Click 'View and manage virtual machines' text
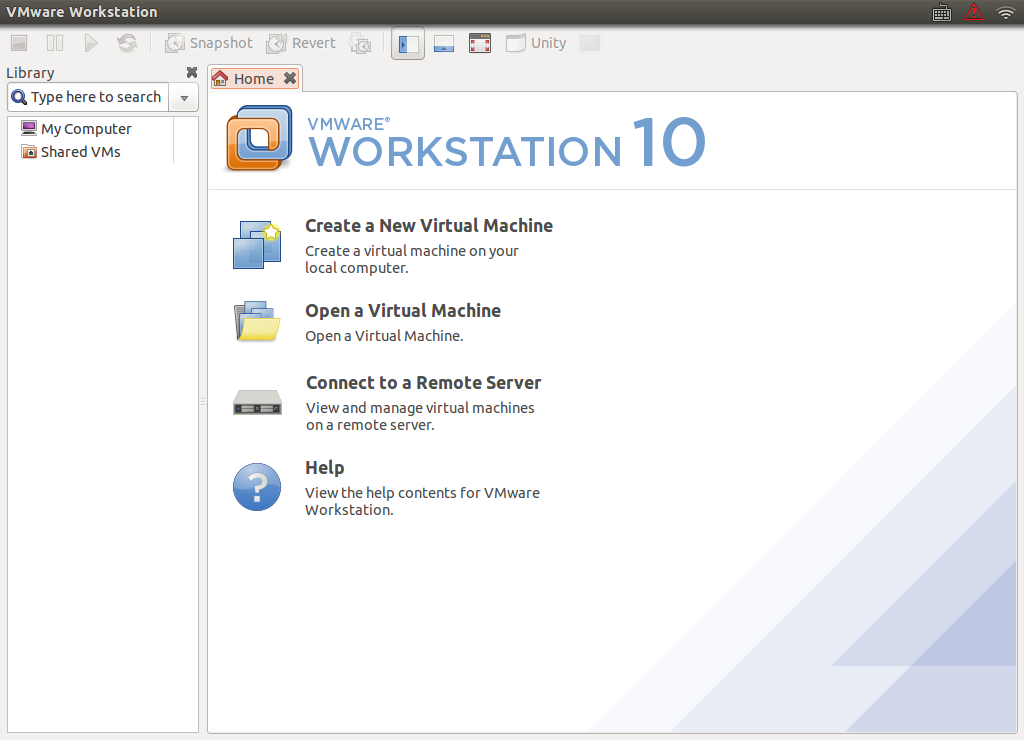1024x740 pixels. coord(420,408)
